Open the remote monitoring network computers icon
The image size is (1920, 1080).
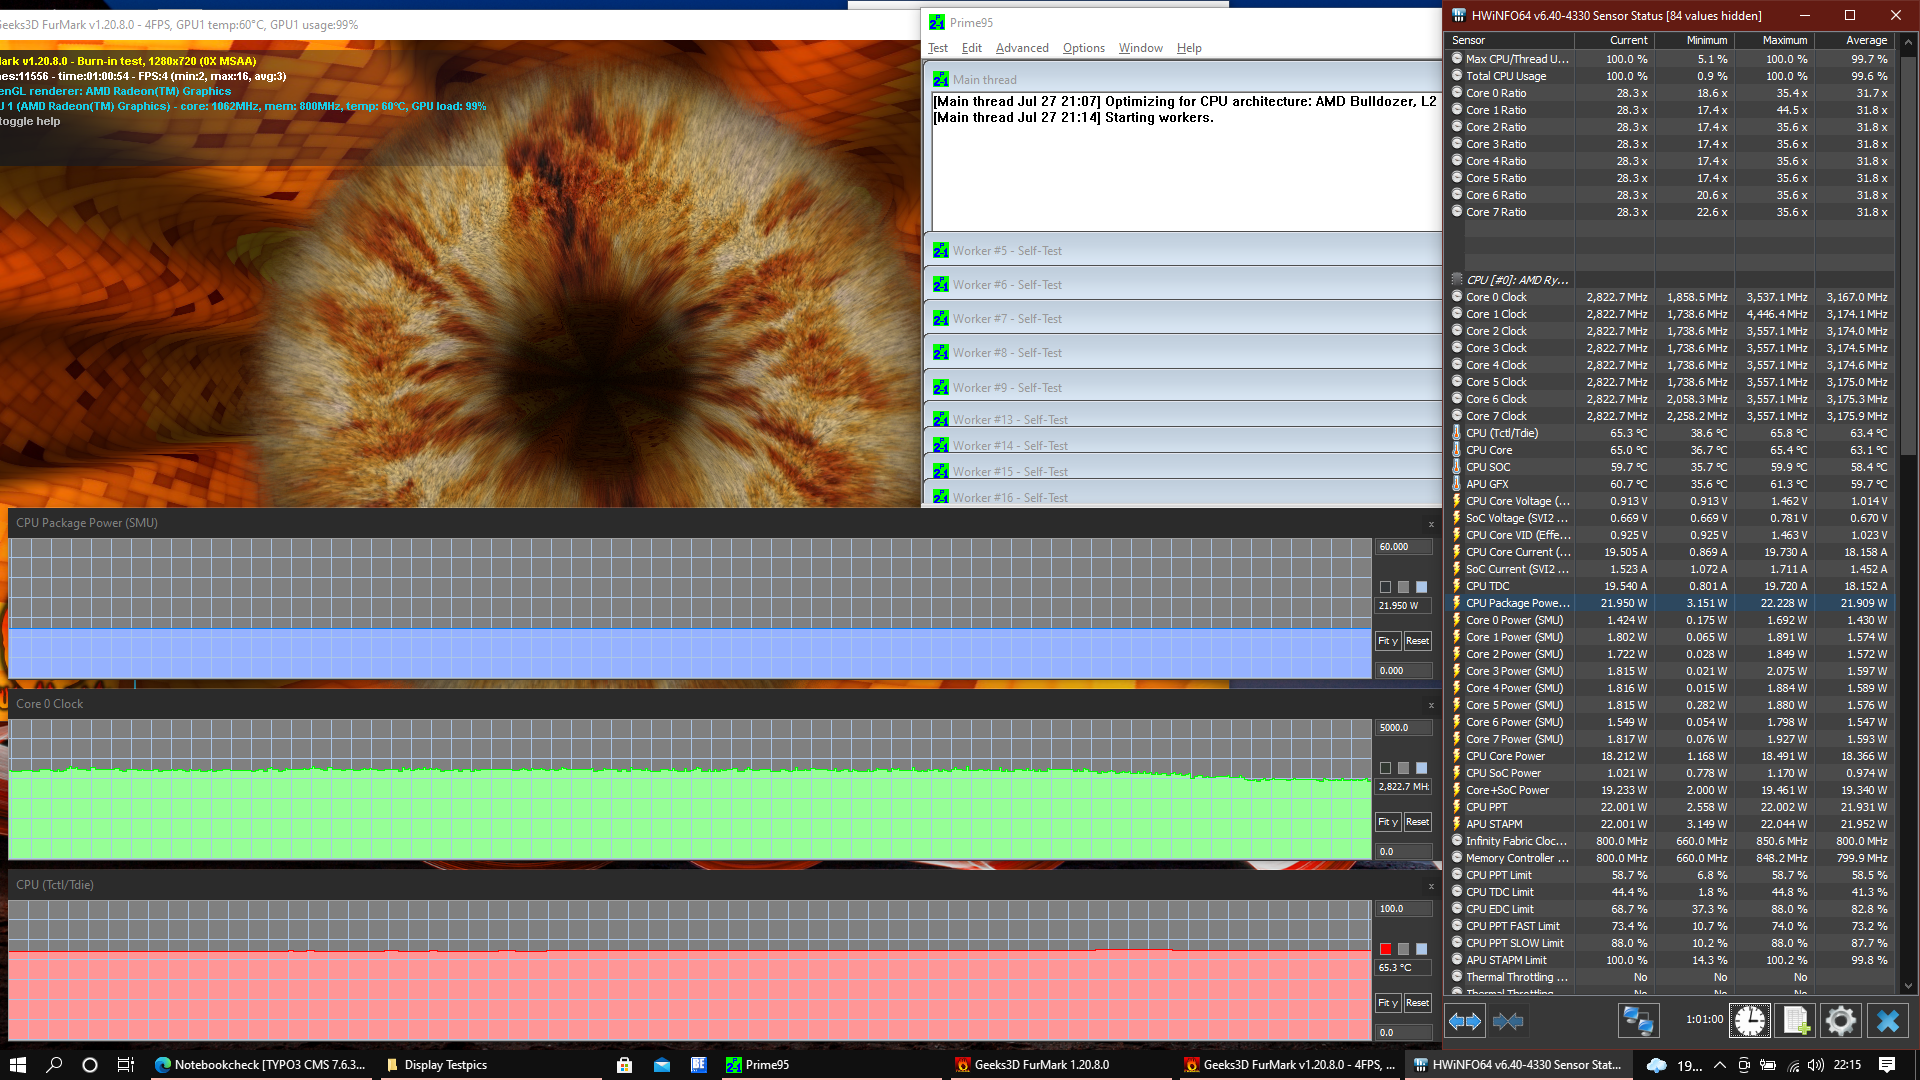click(x=1638, y=1021)
